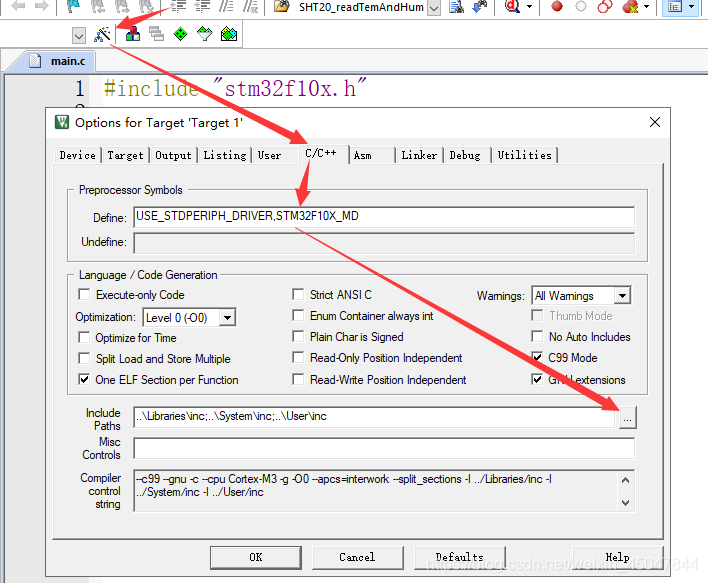Click Select Software Packs icon

point(205,34)
